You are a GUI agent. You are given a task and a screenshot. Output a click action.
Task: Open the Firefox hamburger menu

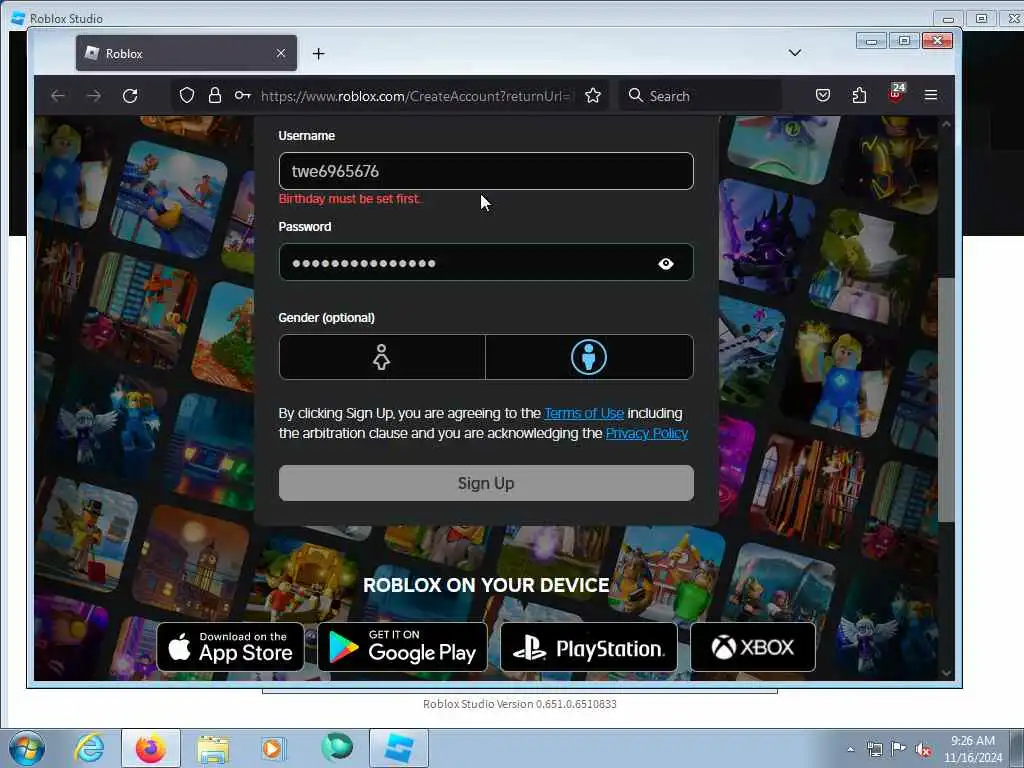tap(931, 95)
